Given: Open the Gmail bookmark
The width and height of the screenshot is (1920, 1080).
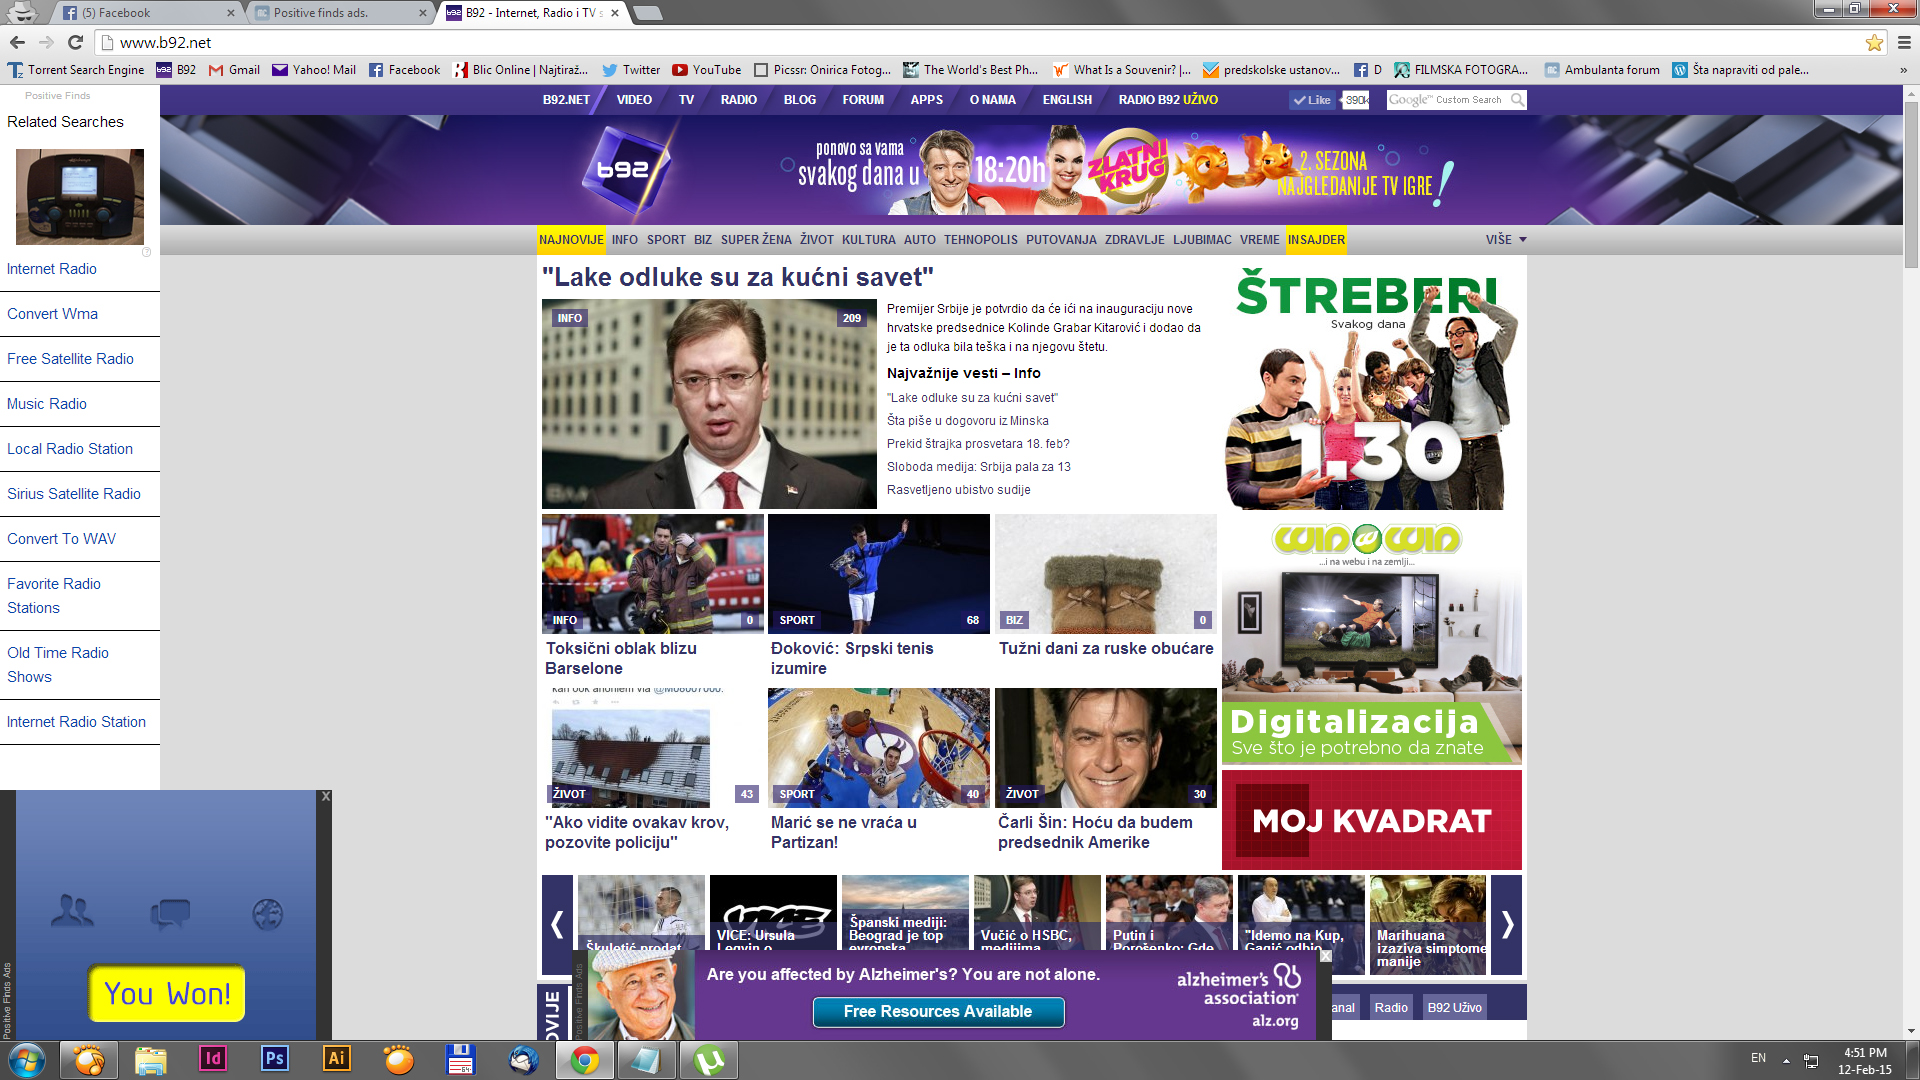Looking at the screenshot, I should coord(234,70).
